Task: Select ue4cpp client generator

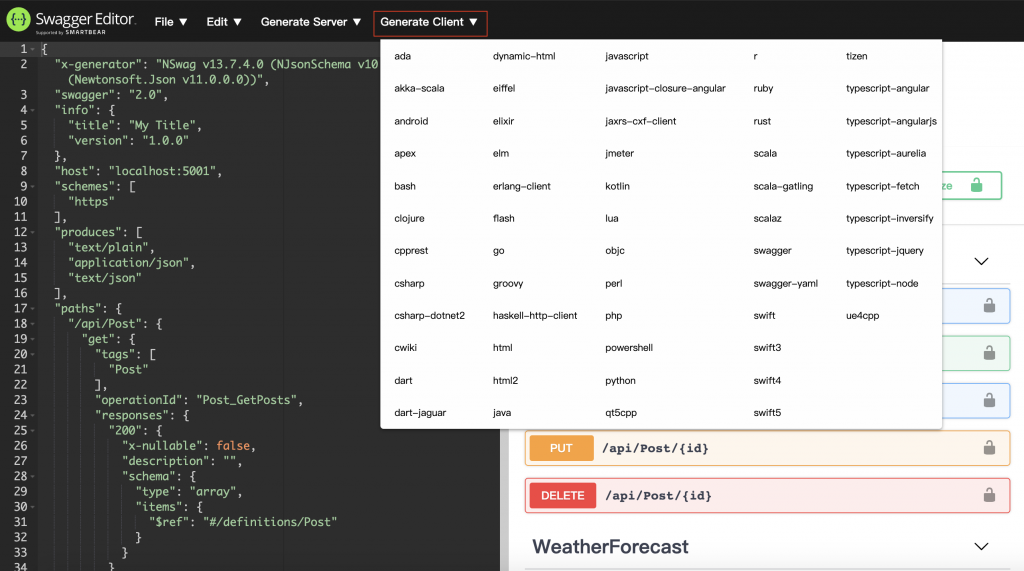Action: pos(862,316)
